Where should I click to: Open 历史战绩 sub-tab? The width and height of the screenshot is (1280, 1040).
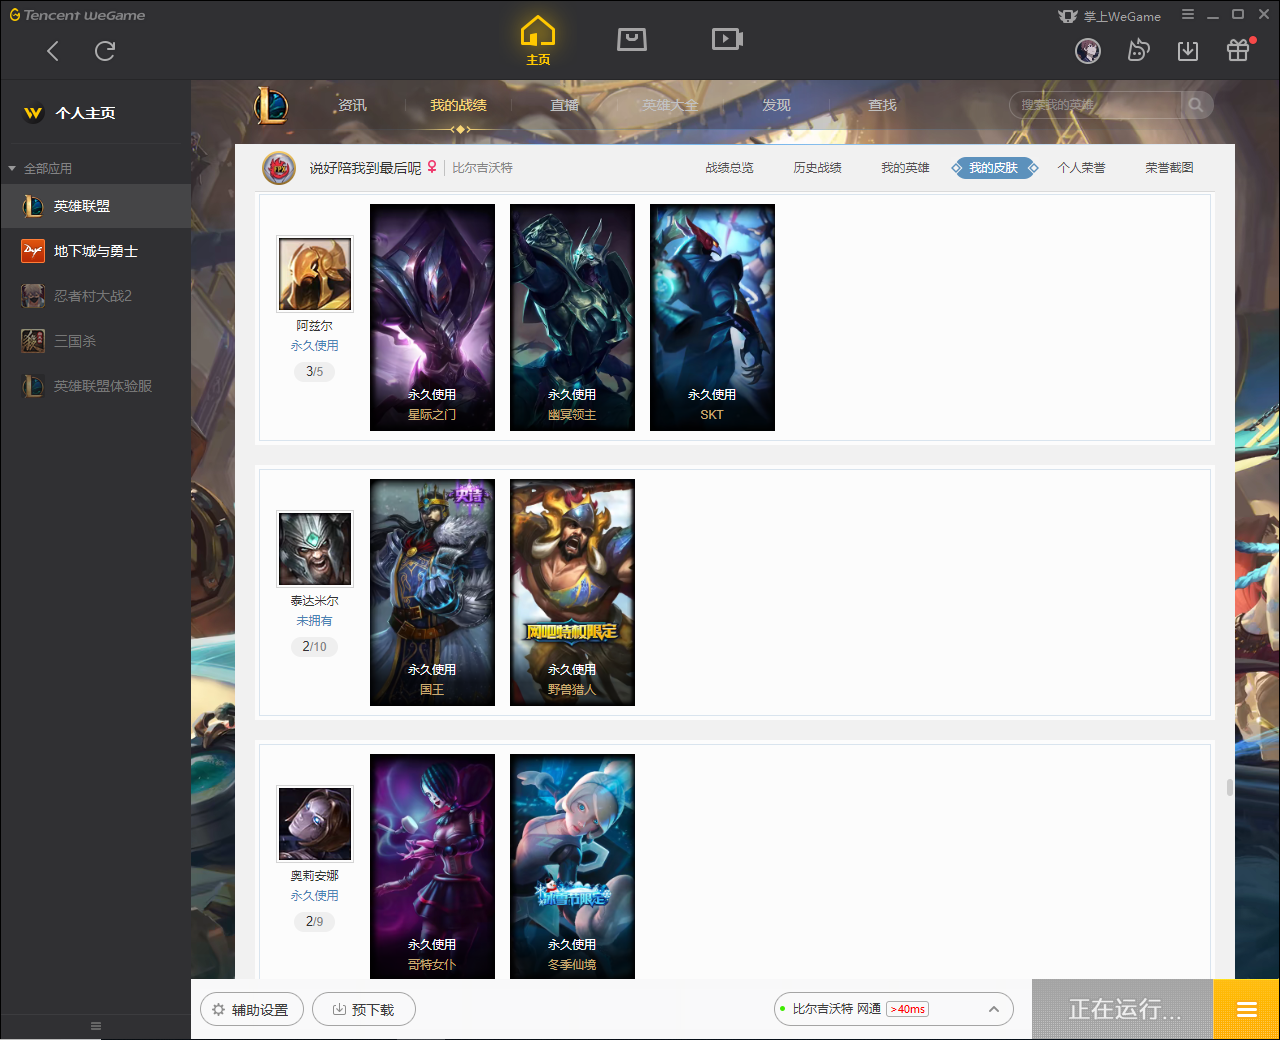click(817, 168)
